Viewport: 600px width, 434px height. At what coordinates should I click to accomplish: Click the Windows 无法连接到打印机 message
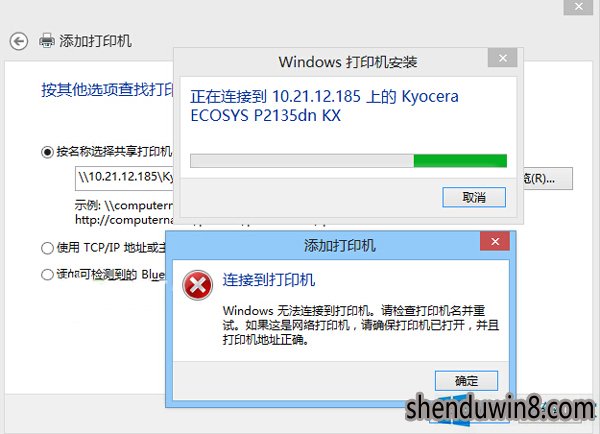[x=361, y=325]
